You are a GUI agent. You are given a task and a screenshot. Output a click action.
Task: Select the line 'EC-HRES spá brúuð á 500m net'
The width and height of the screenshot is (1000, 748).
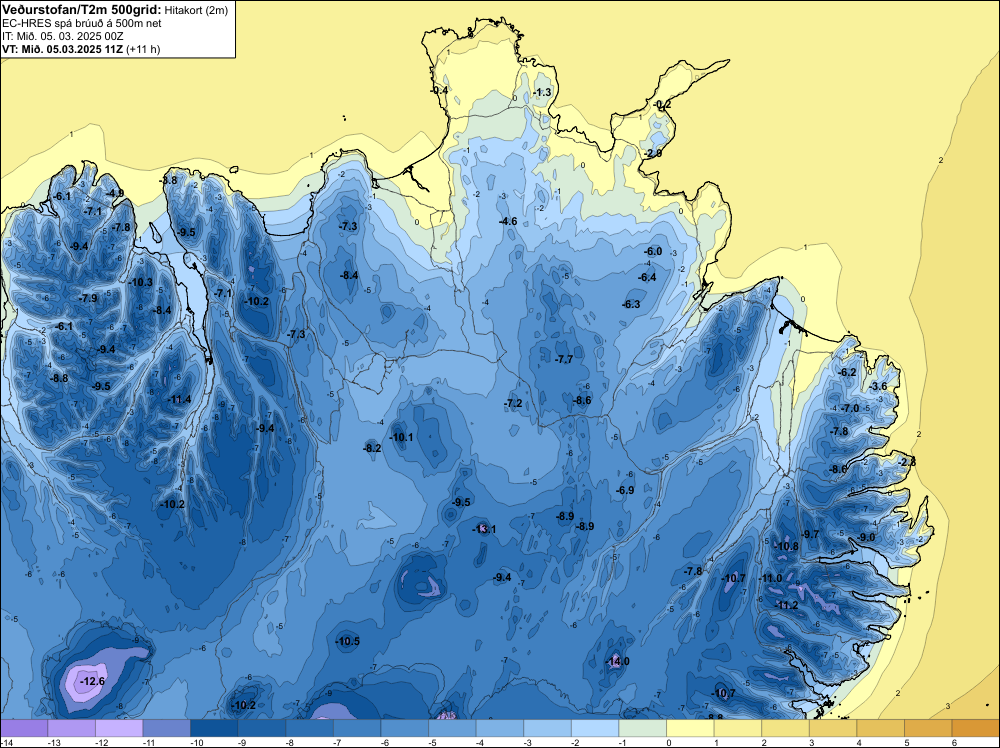coord(82,23)
